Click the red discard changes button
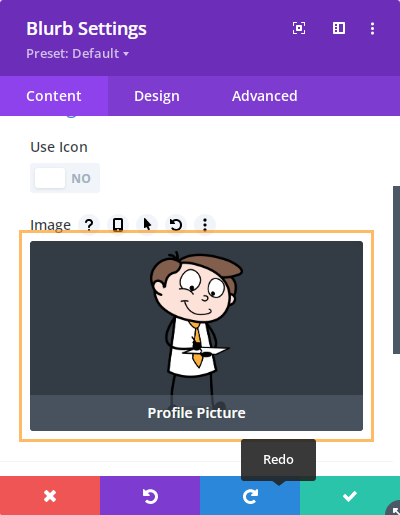Viewport: 400px width, 515px height. click(50, 496)
